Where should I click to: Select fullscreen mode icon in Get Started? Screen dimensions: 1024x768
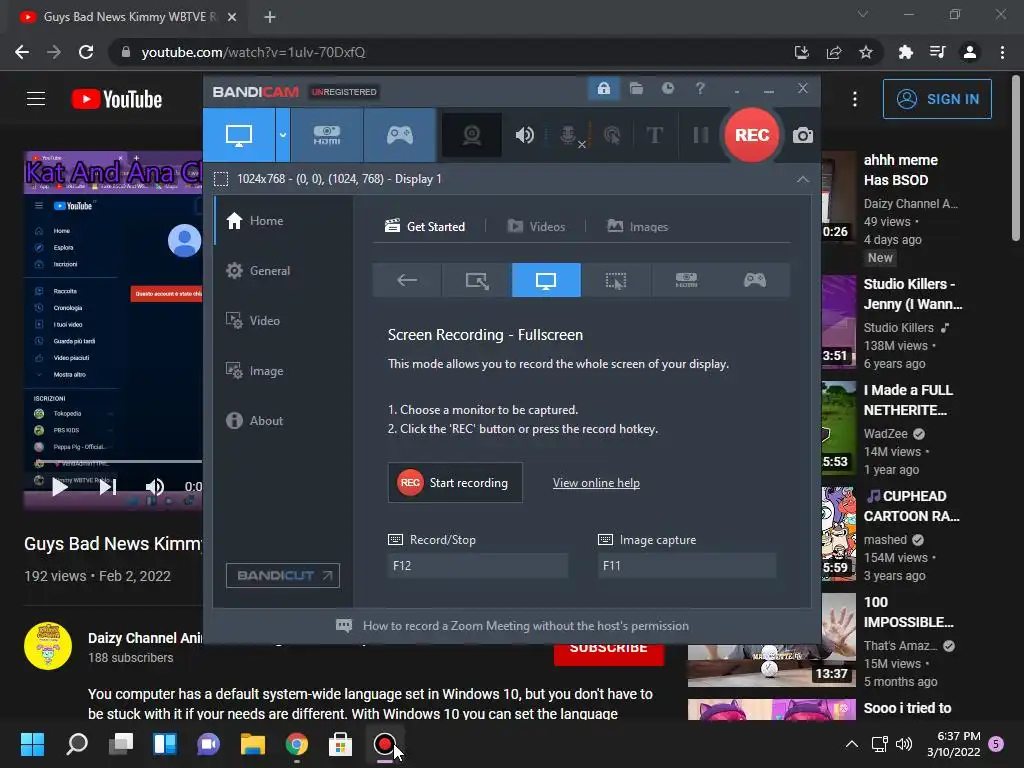click(x=546, y=280)
